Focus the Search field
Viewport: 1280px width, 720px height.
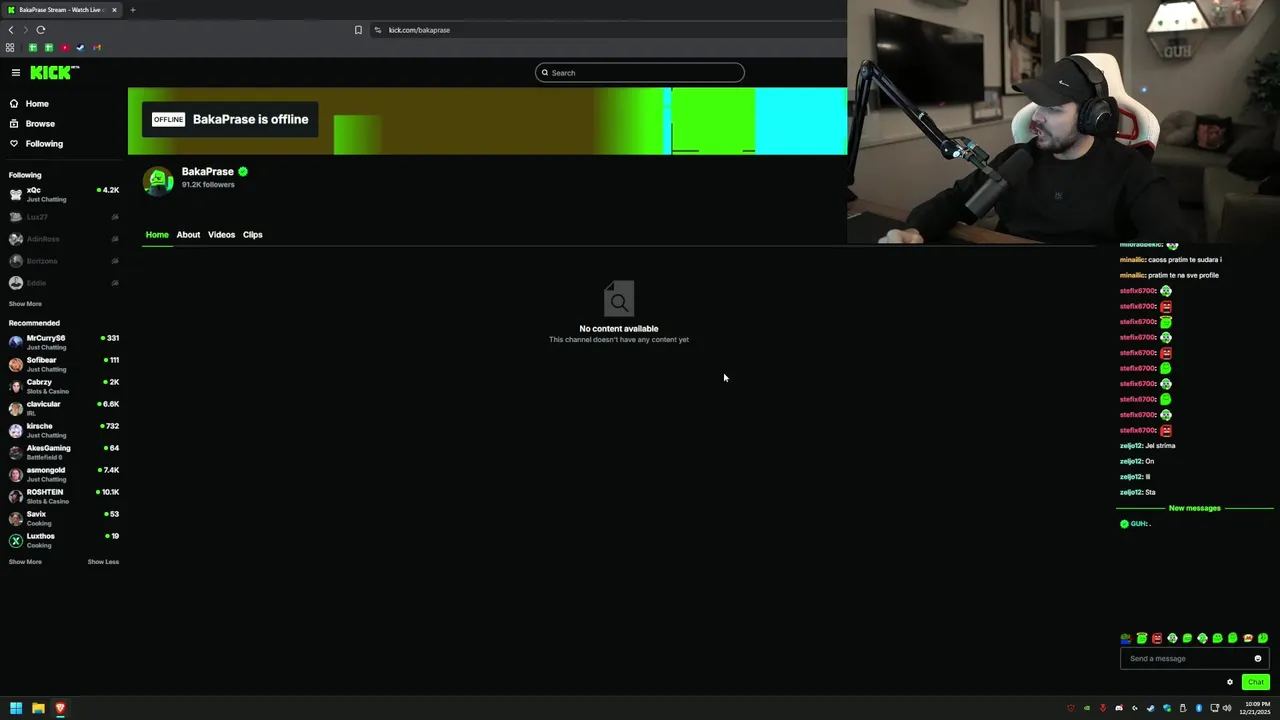tap(640, 72)
